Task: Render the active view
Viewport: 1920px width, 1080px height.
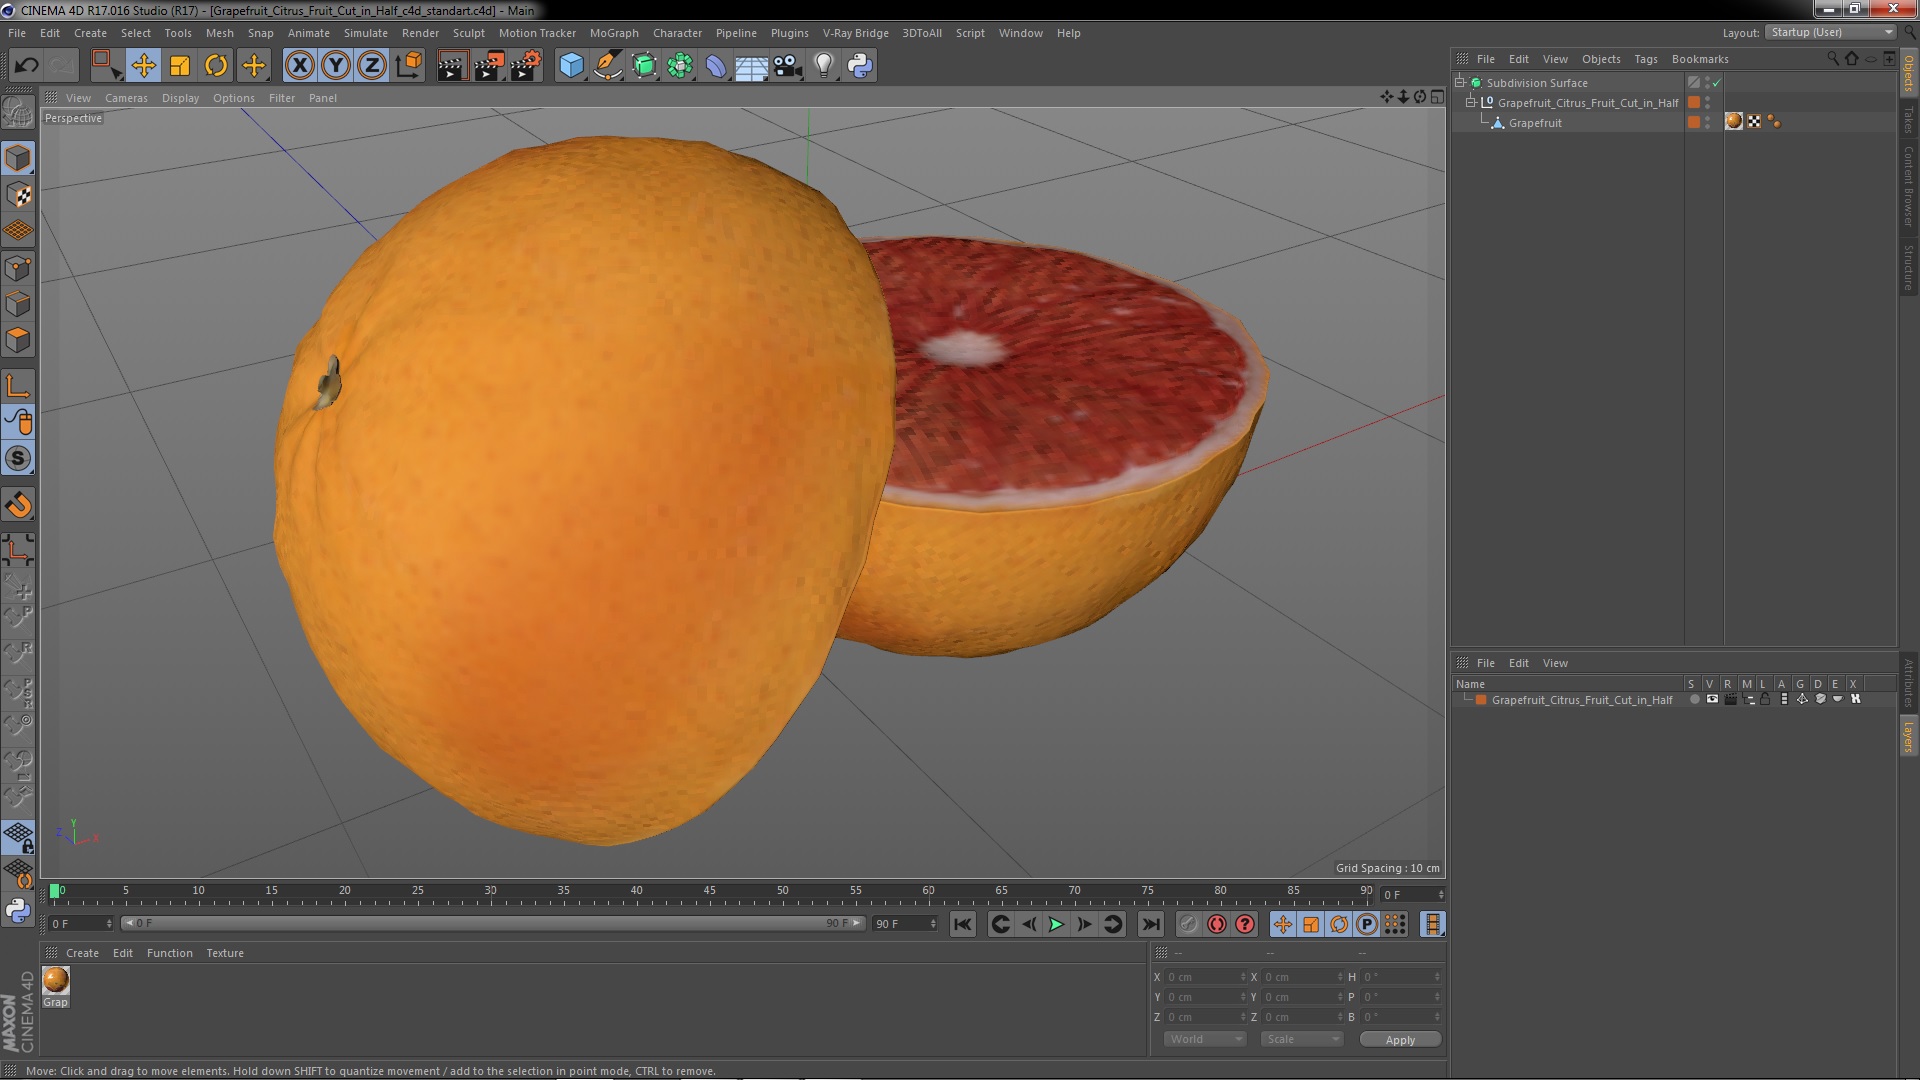Action: 452,66
